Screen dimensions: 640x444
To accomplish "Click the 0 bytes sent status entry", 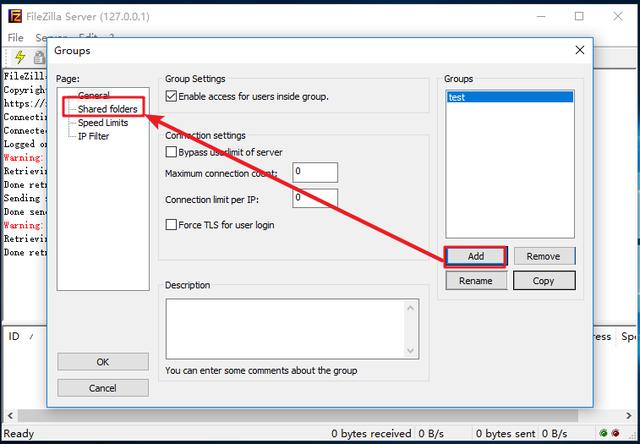I will pos(505,433).
